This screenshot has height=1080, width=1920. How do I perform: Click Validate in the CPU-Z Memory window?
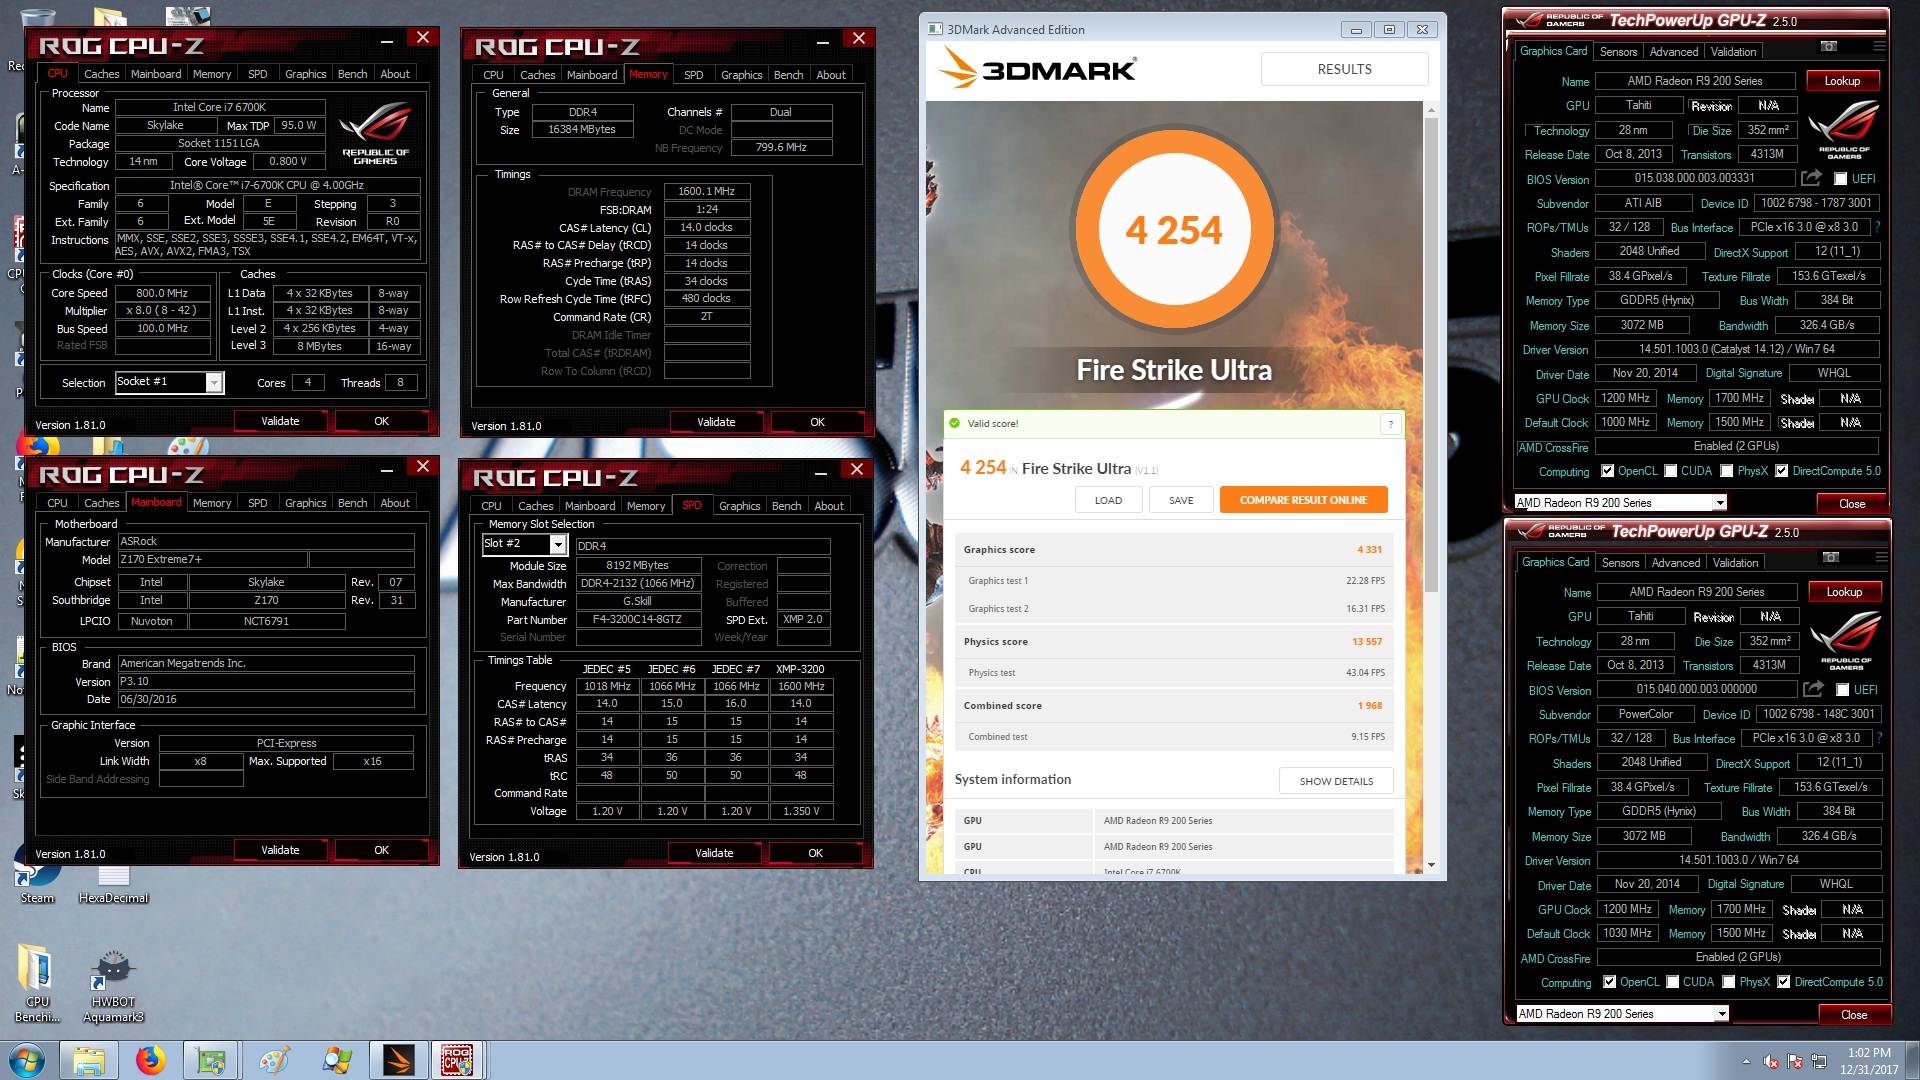click(x=715, y=422)
